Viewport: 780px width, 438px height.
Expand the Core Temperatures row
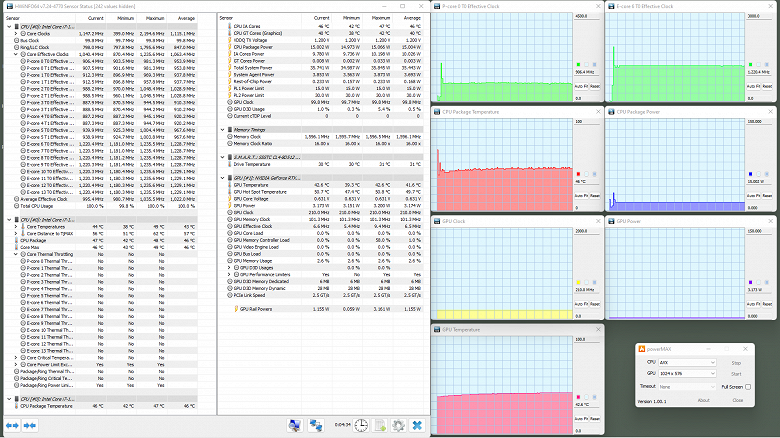16,226
